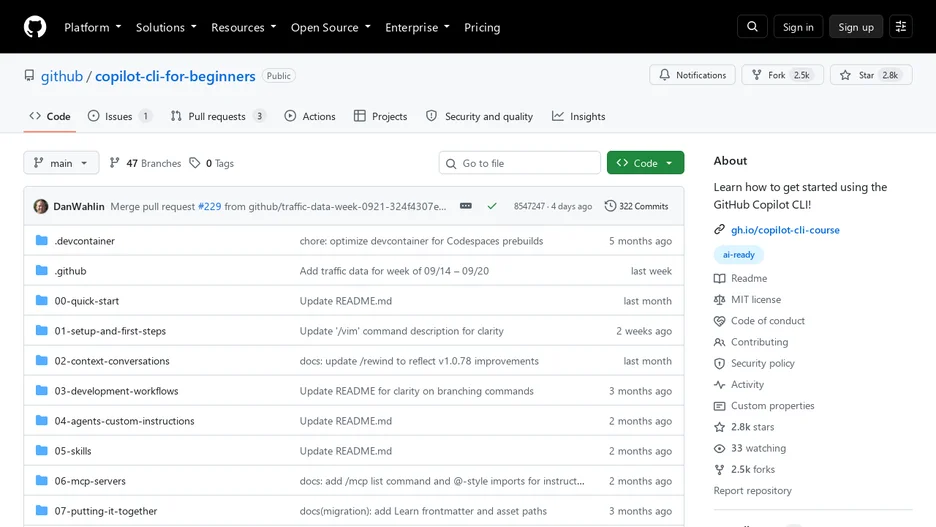The height and width of the screenshot is (527, 936).
Task: Click the branches icon next to 47 Branches
Action: (x=115, y=163)
